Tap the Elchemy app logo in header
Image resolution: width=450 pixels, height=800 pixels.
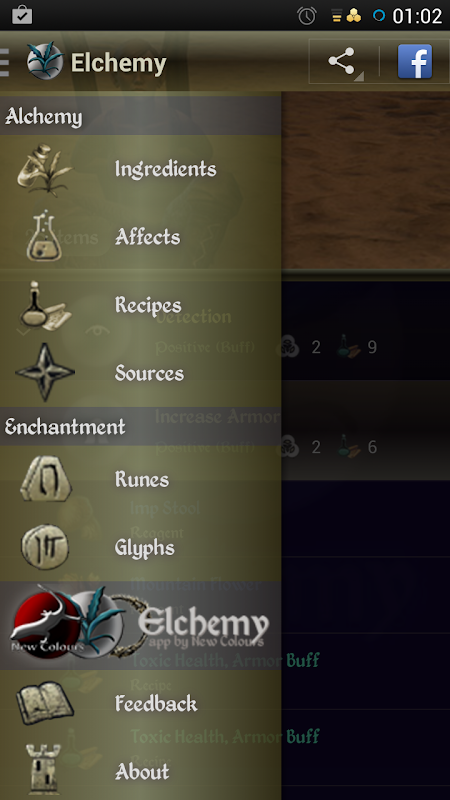pyautogui.click(x=45, y=61)
